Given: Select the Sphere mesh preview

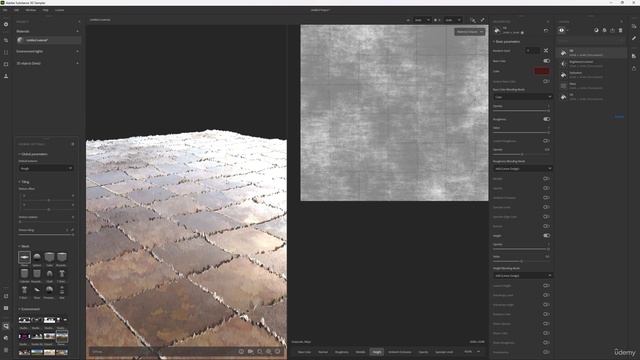Looking at the screenshot, I should click(x=37, y=257).
